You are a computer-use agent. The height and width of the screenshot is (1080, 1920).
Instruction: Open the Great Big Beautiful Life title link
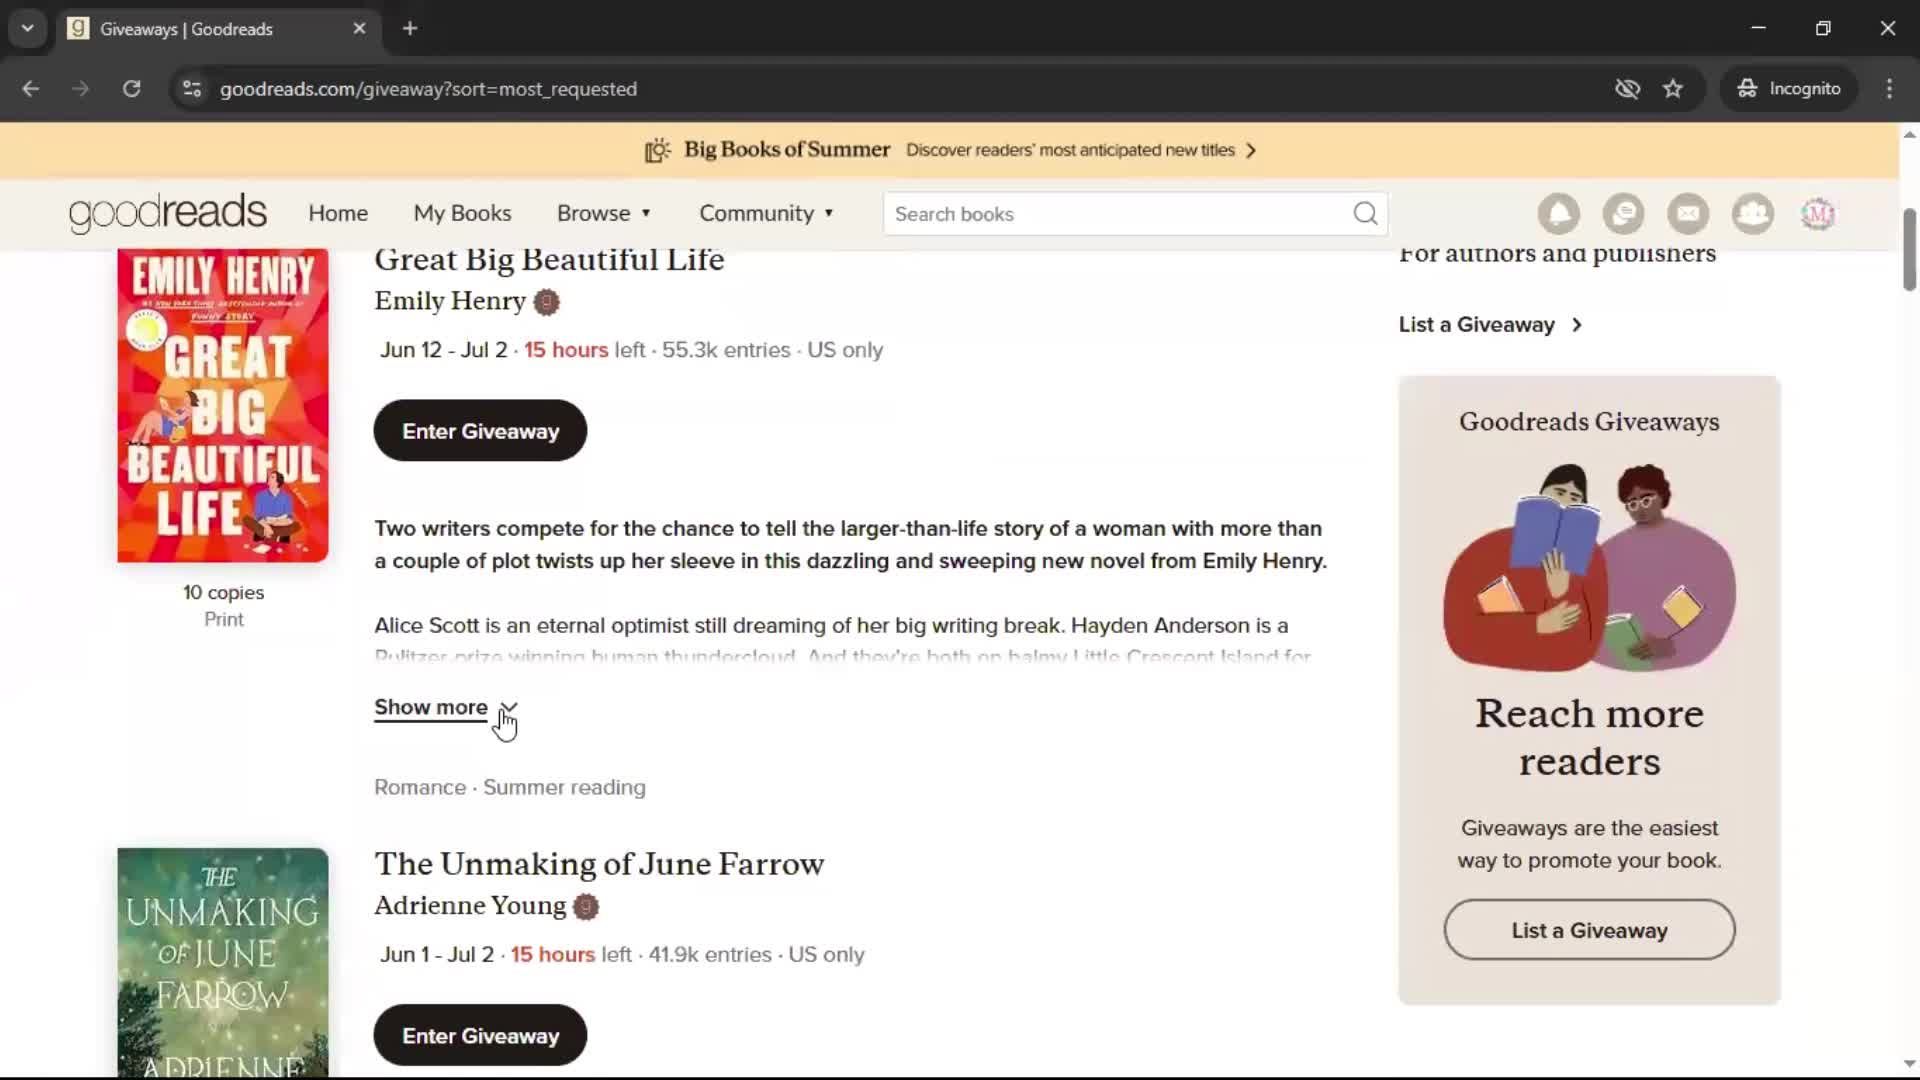coord(549,260)
